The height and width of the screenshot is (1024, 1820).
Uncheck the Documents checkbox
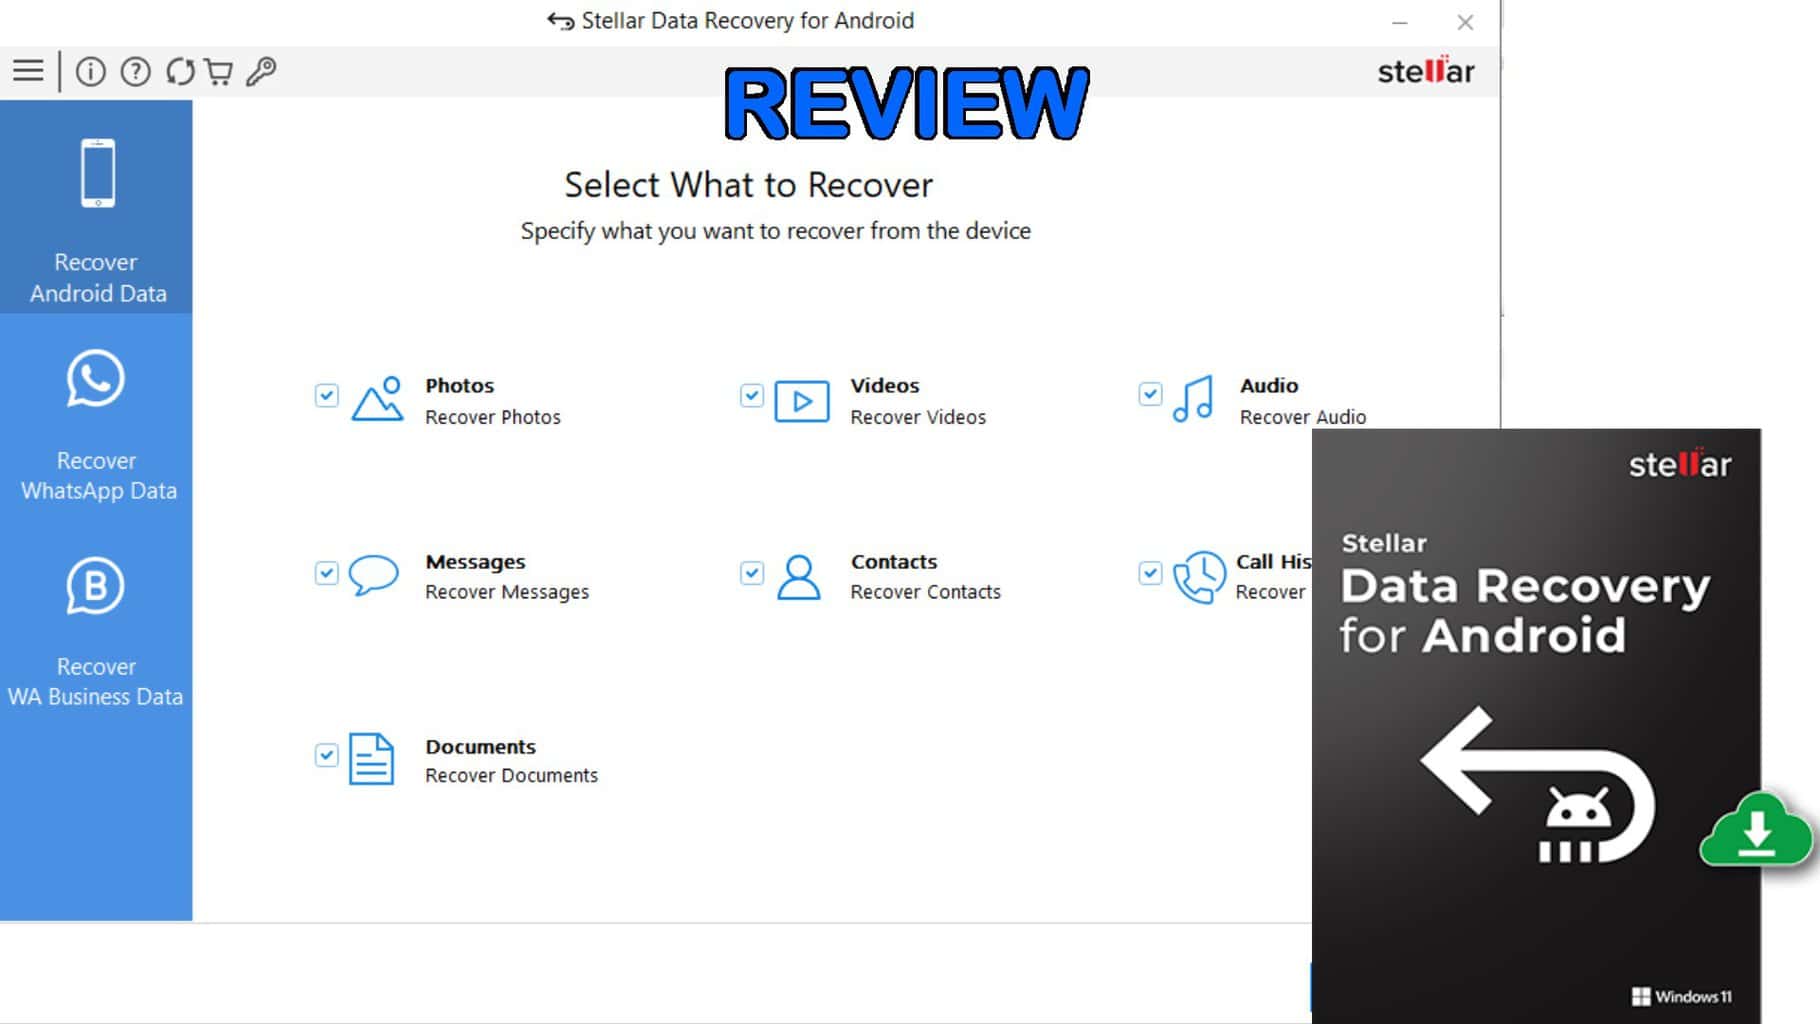tap(327, 755)
